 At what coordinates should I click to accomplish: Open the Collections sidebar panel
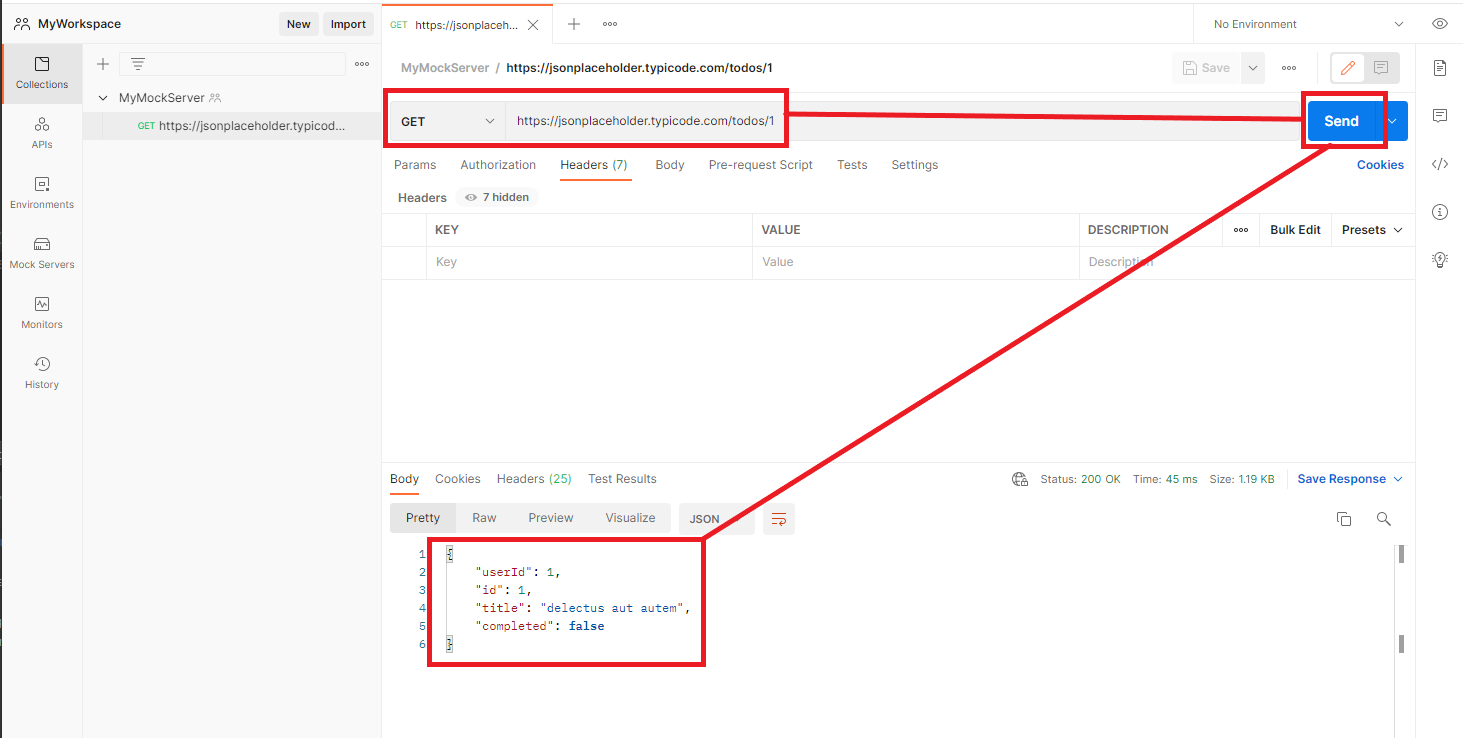tap(42, 73)
